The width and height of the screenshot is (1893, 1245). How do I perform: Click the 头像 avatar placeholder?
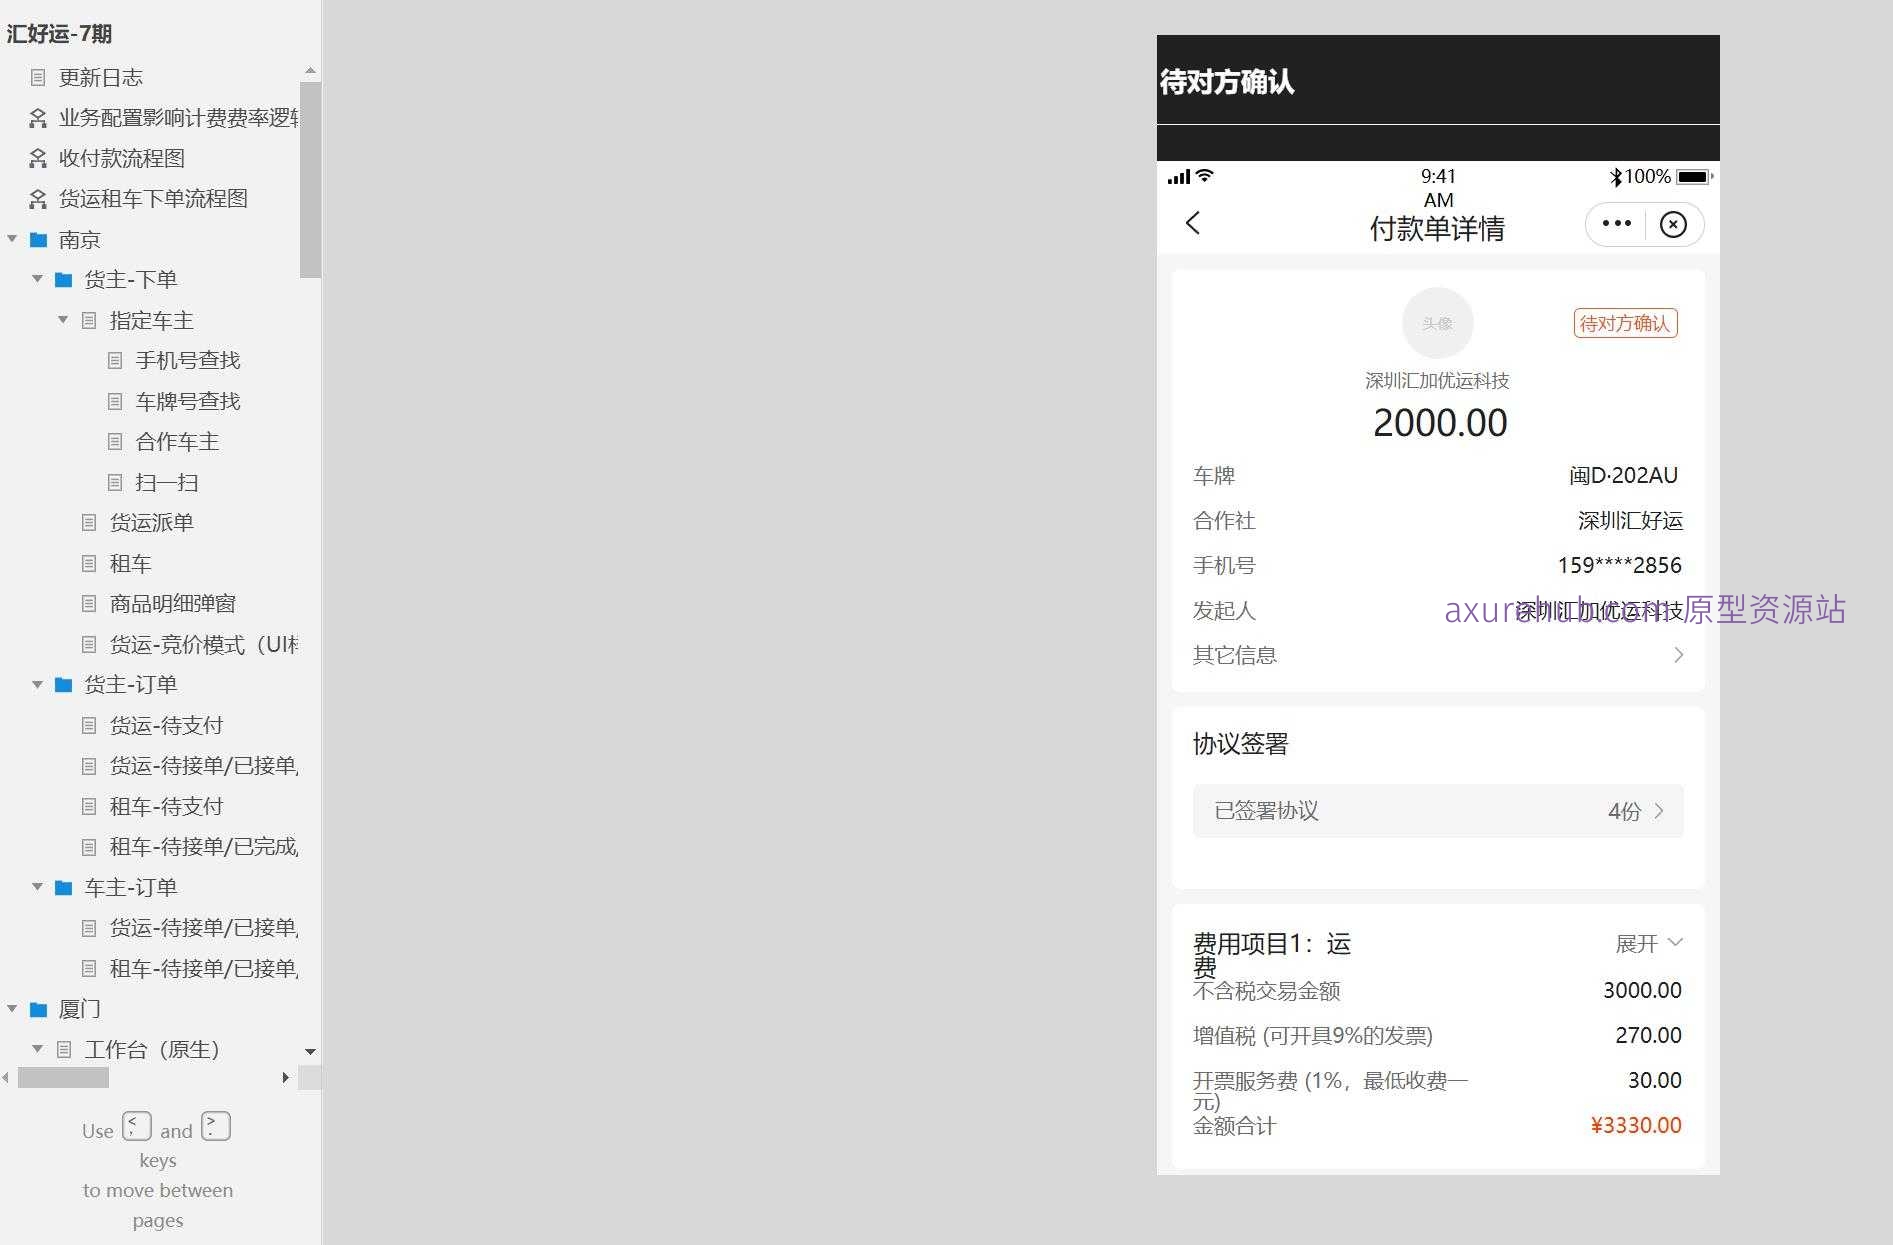(1437, 323)
